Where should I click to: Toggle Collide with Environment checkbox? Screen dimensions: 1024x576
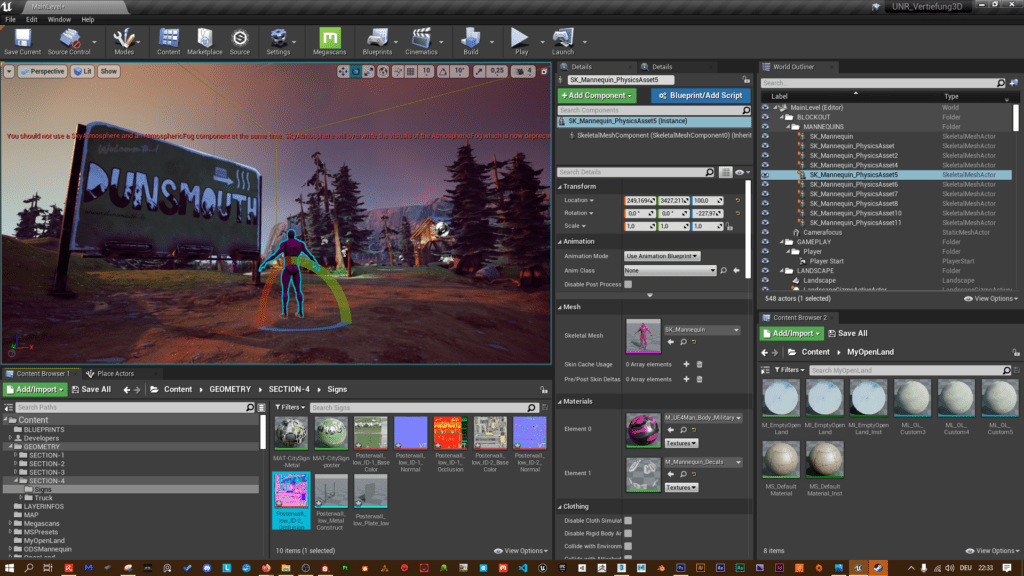click(628, 546)
